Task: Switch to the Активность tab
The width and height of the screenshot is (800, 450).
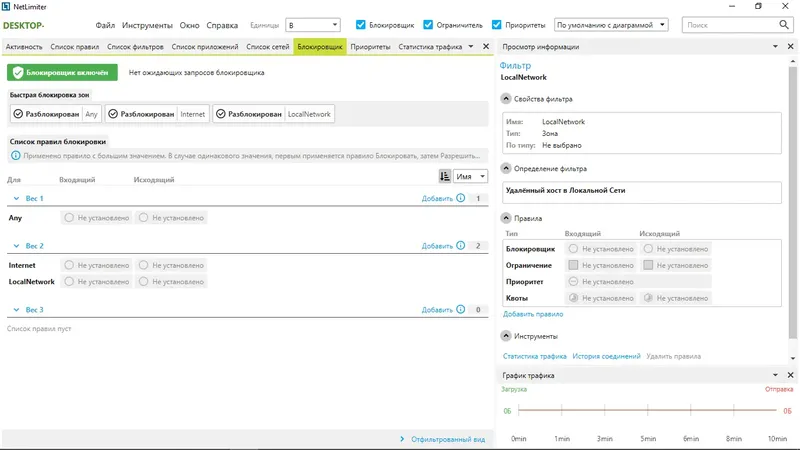Action: 24,46
